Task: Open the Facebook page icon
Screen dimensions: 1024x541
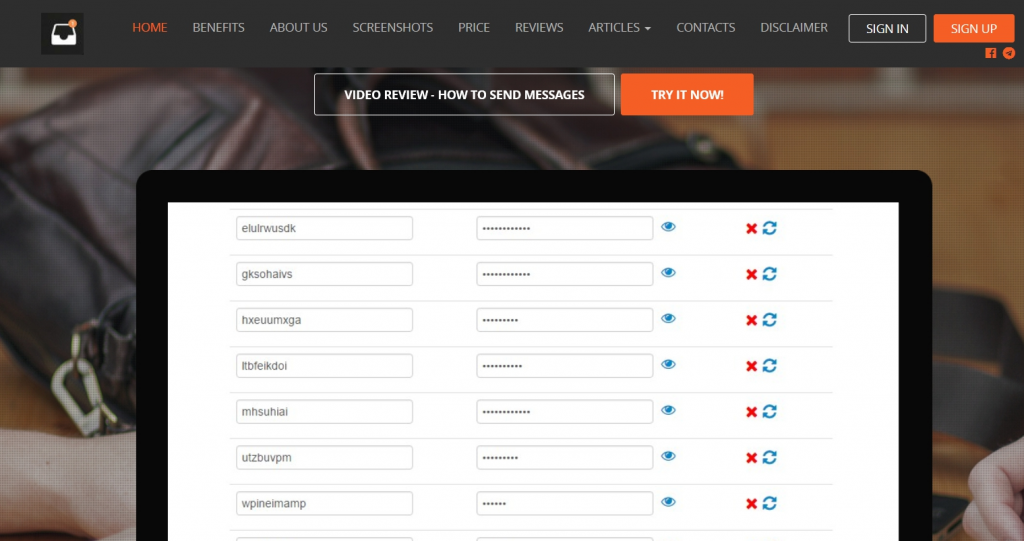Action: pyautogui.click(x=991, y=53)
